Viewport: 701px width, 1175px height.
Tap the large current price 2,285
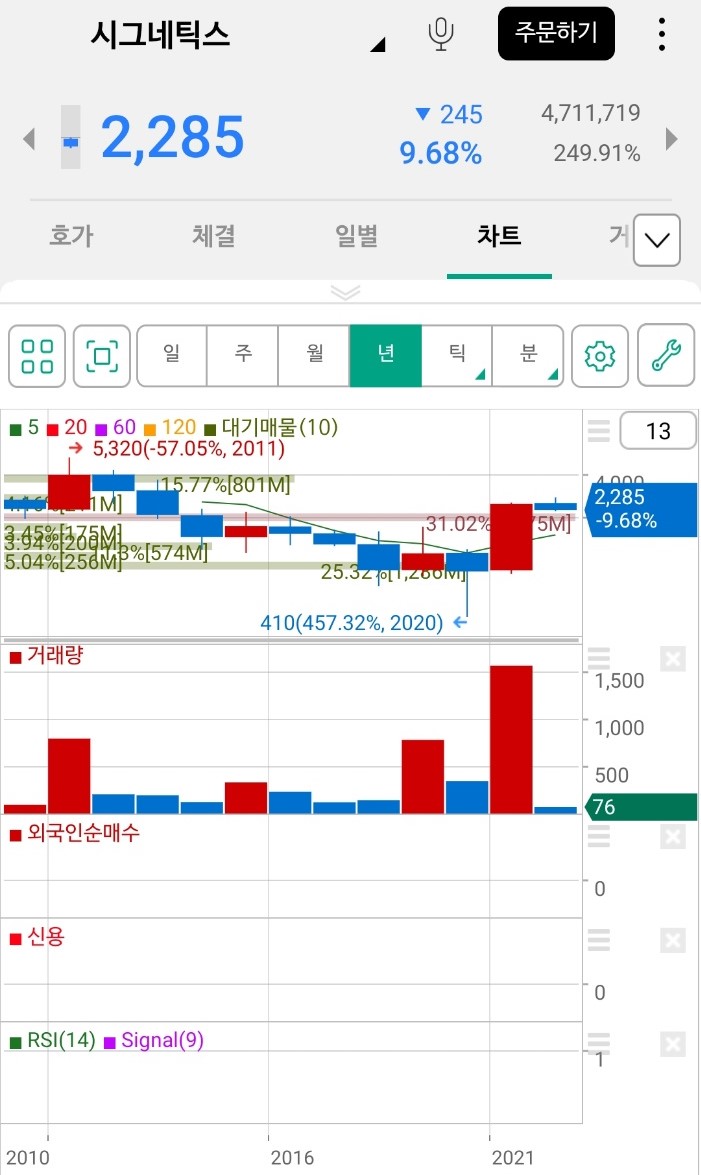click(x=173, y=138)
